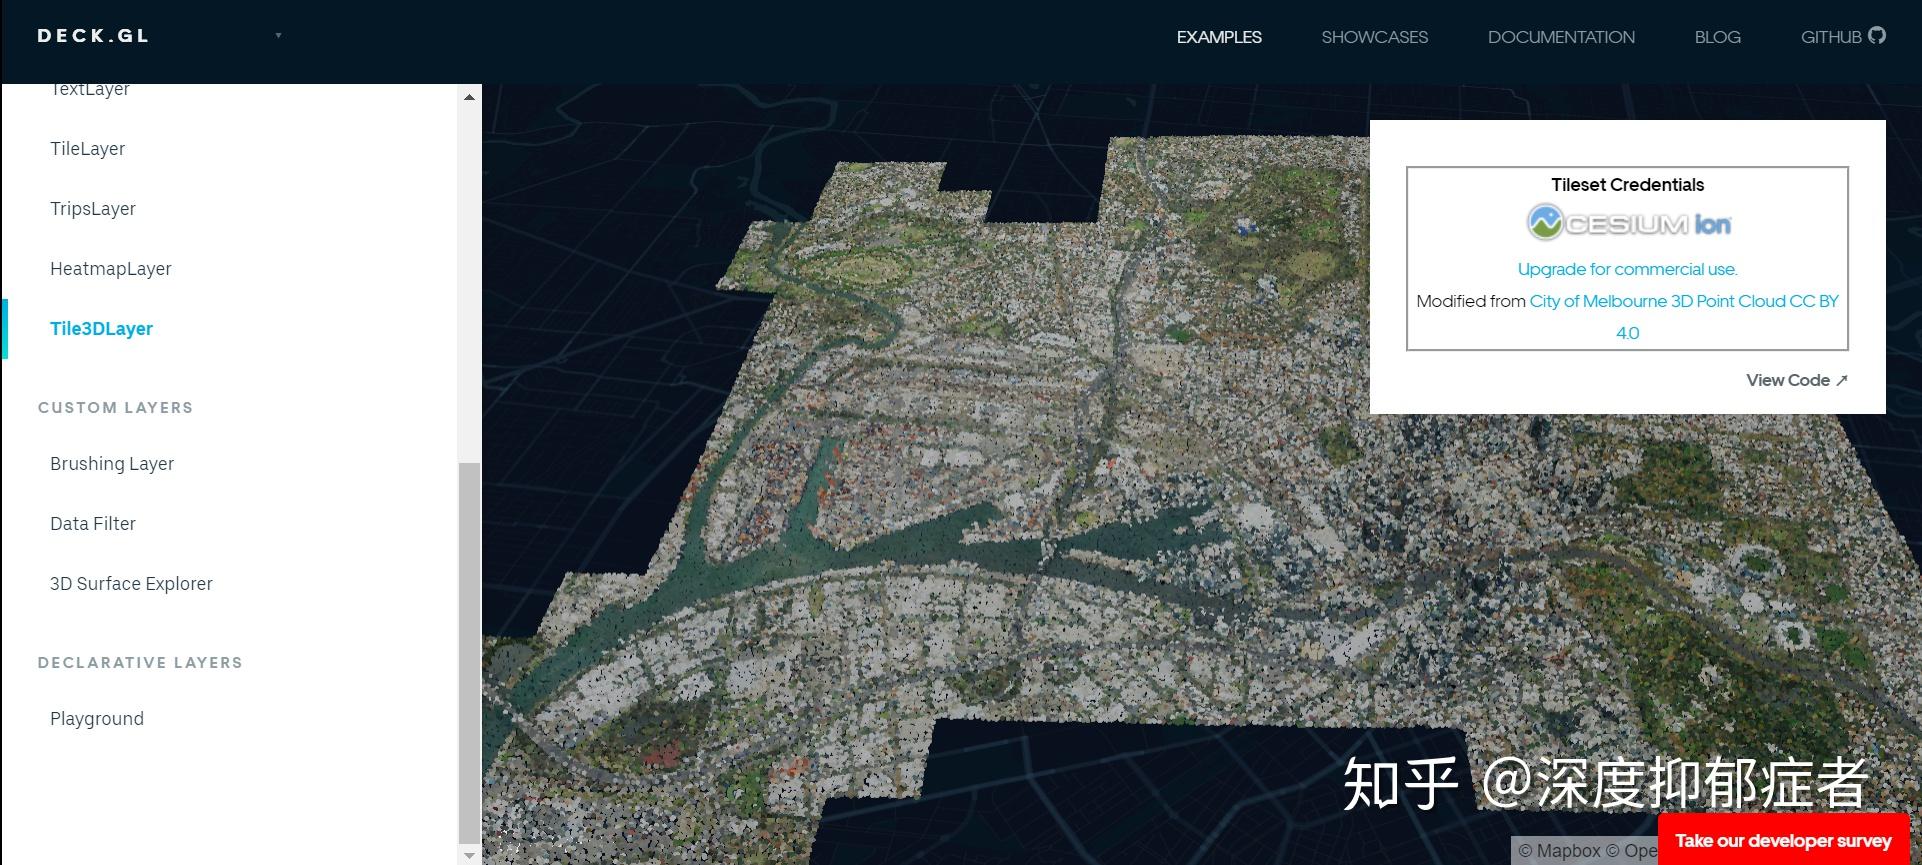This screenshot has width=1922, height=865.
Task: Click Take our developer survey button
Action: point(1783,840)
